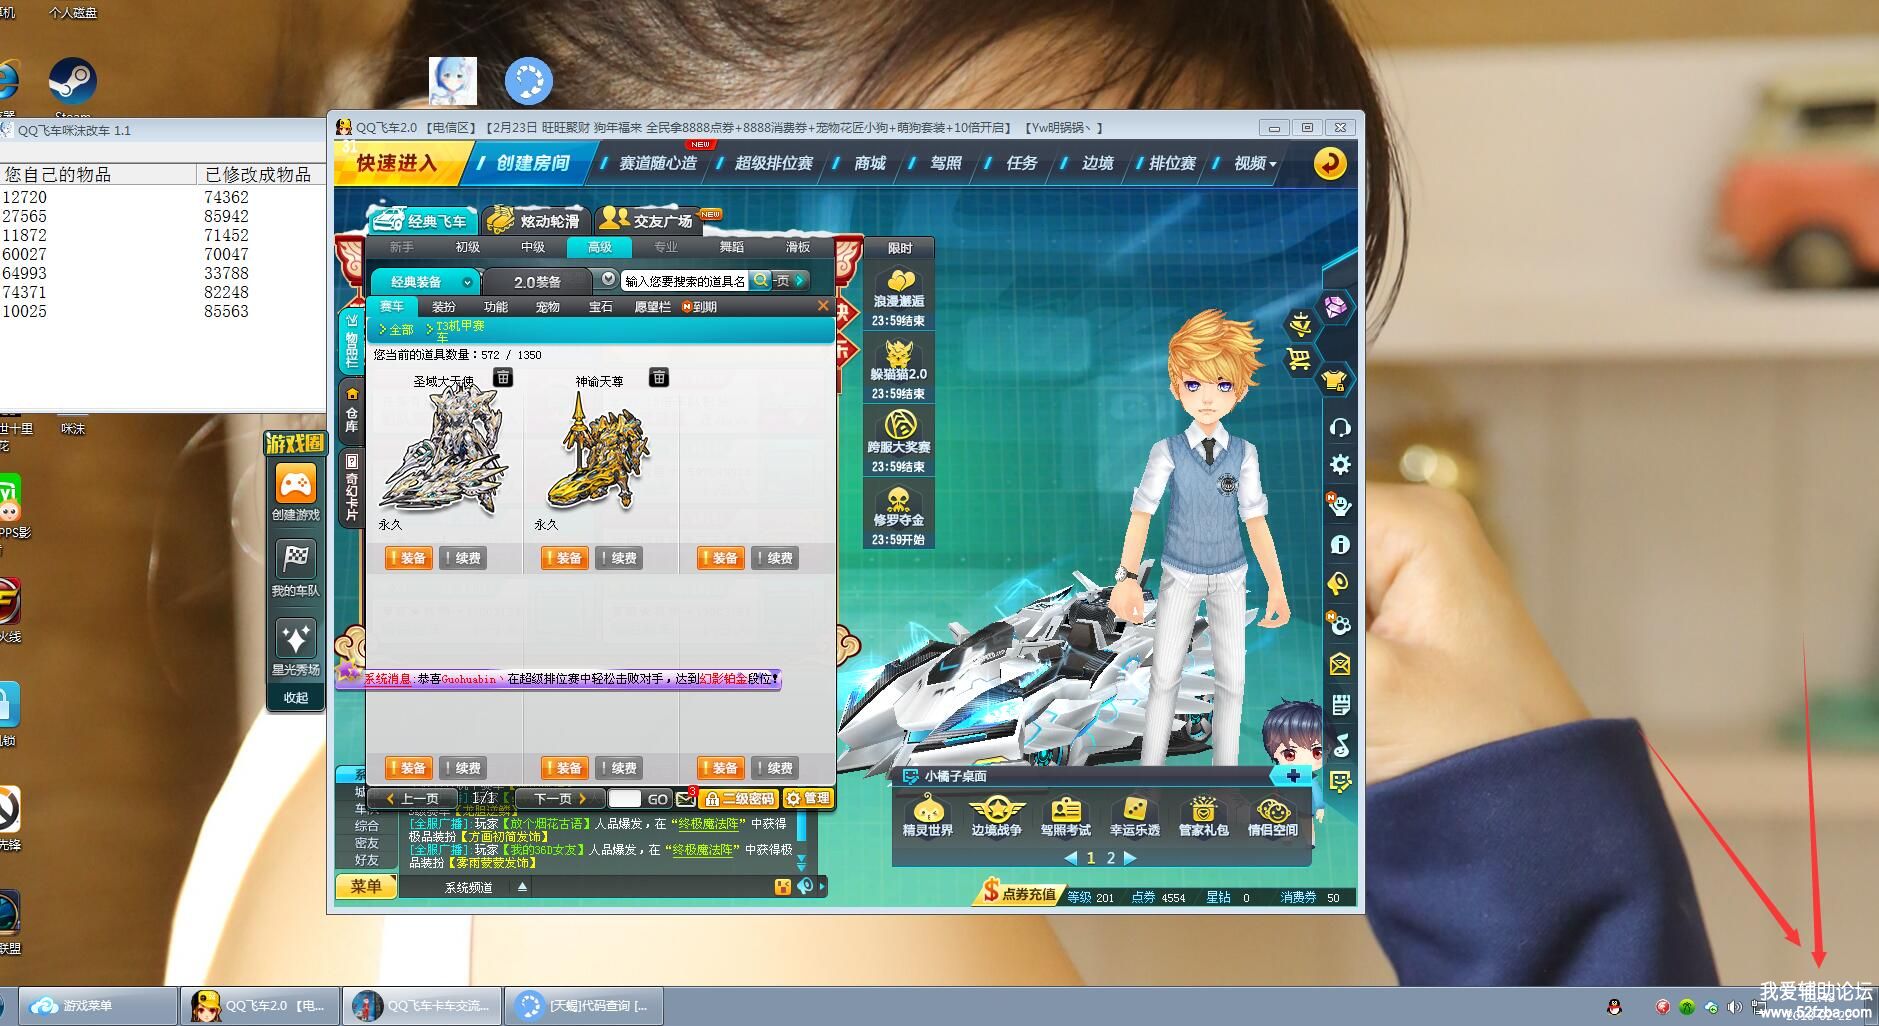Select the 全部 category filter
Viewport: 1879px width, 1026px height.
pyautogui.click(x=397, y=329)
